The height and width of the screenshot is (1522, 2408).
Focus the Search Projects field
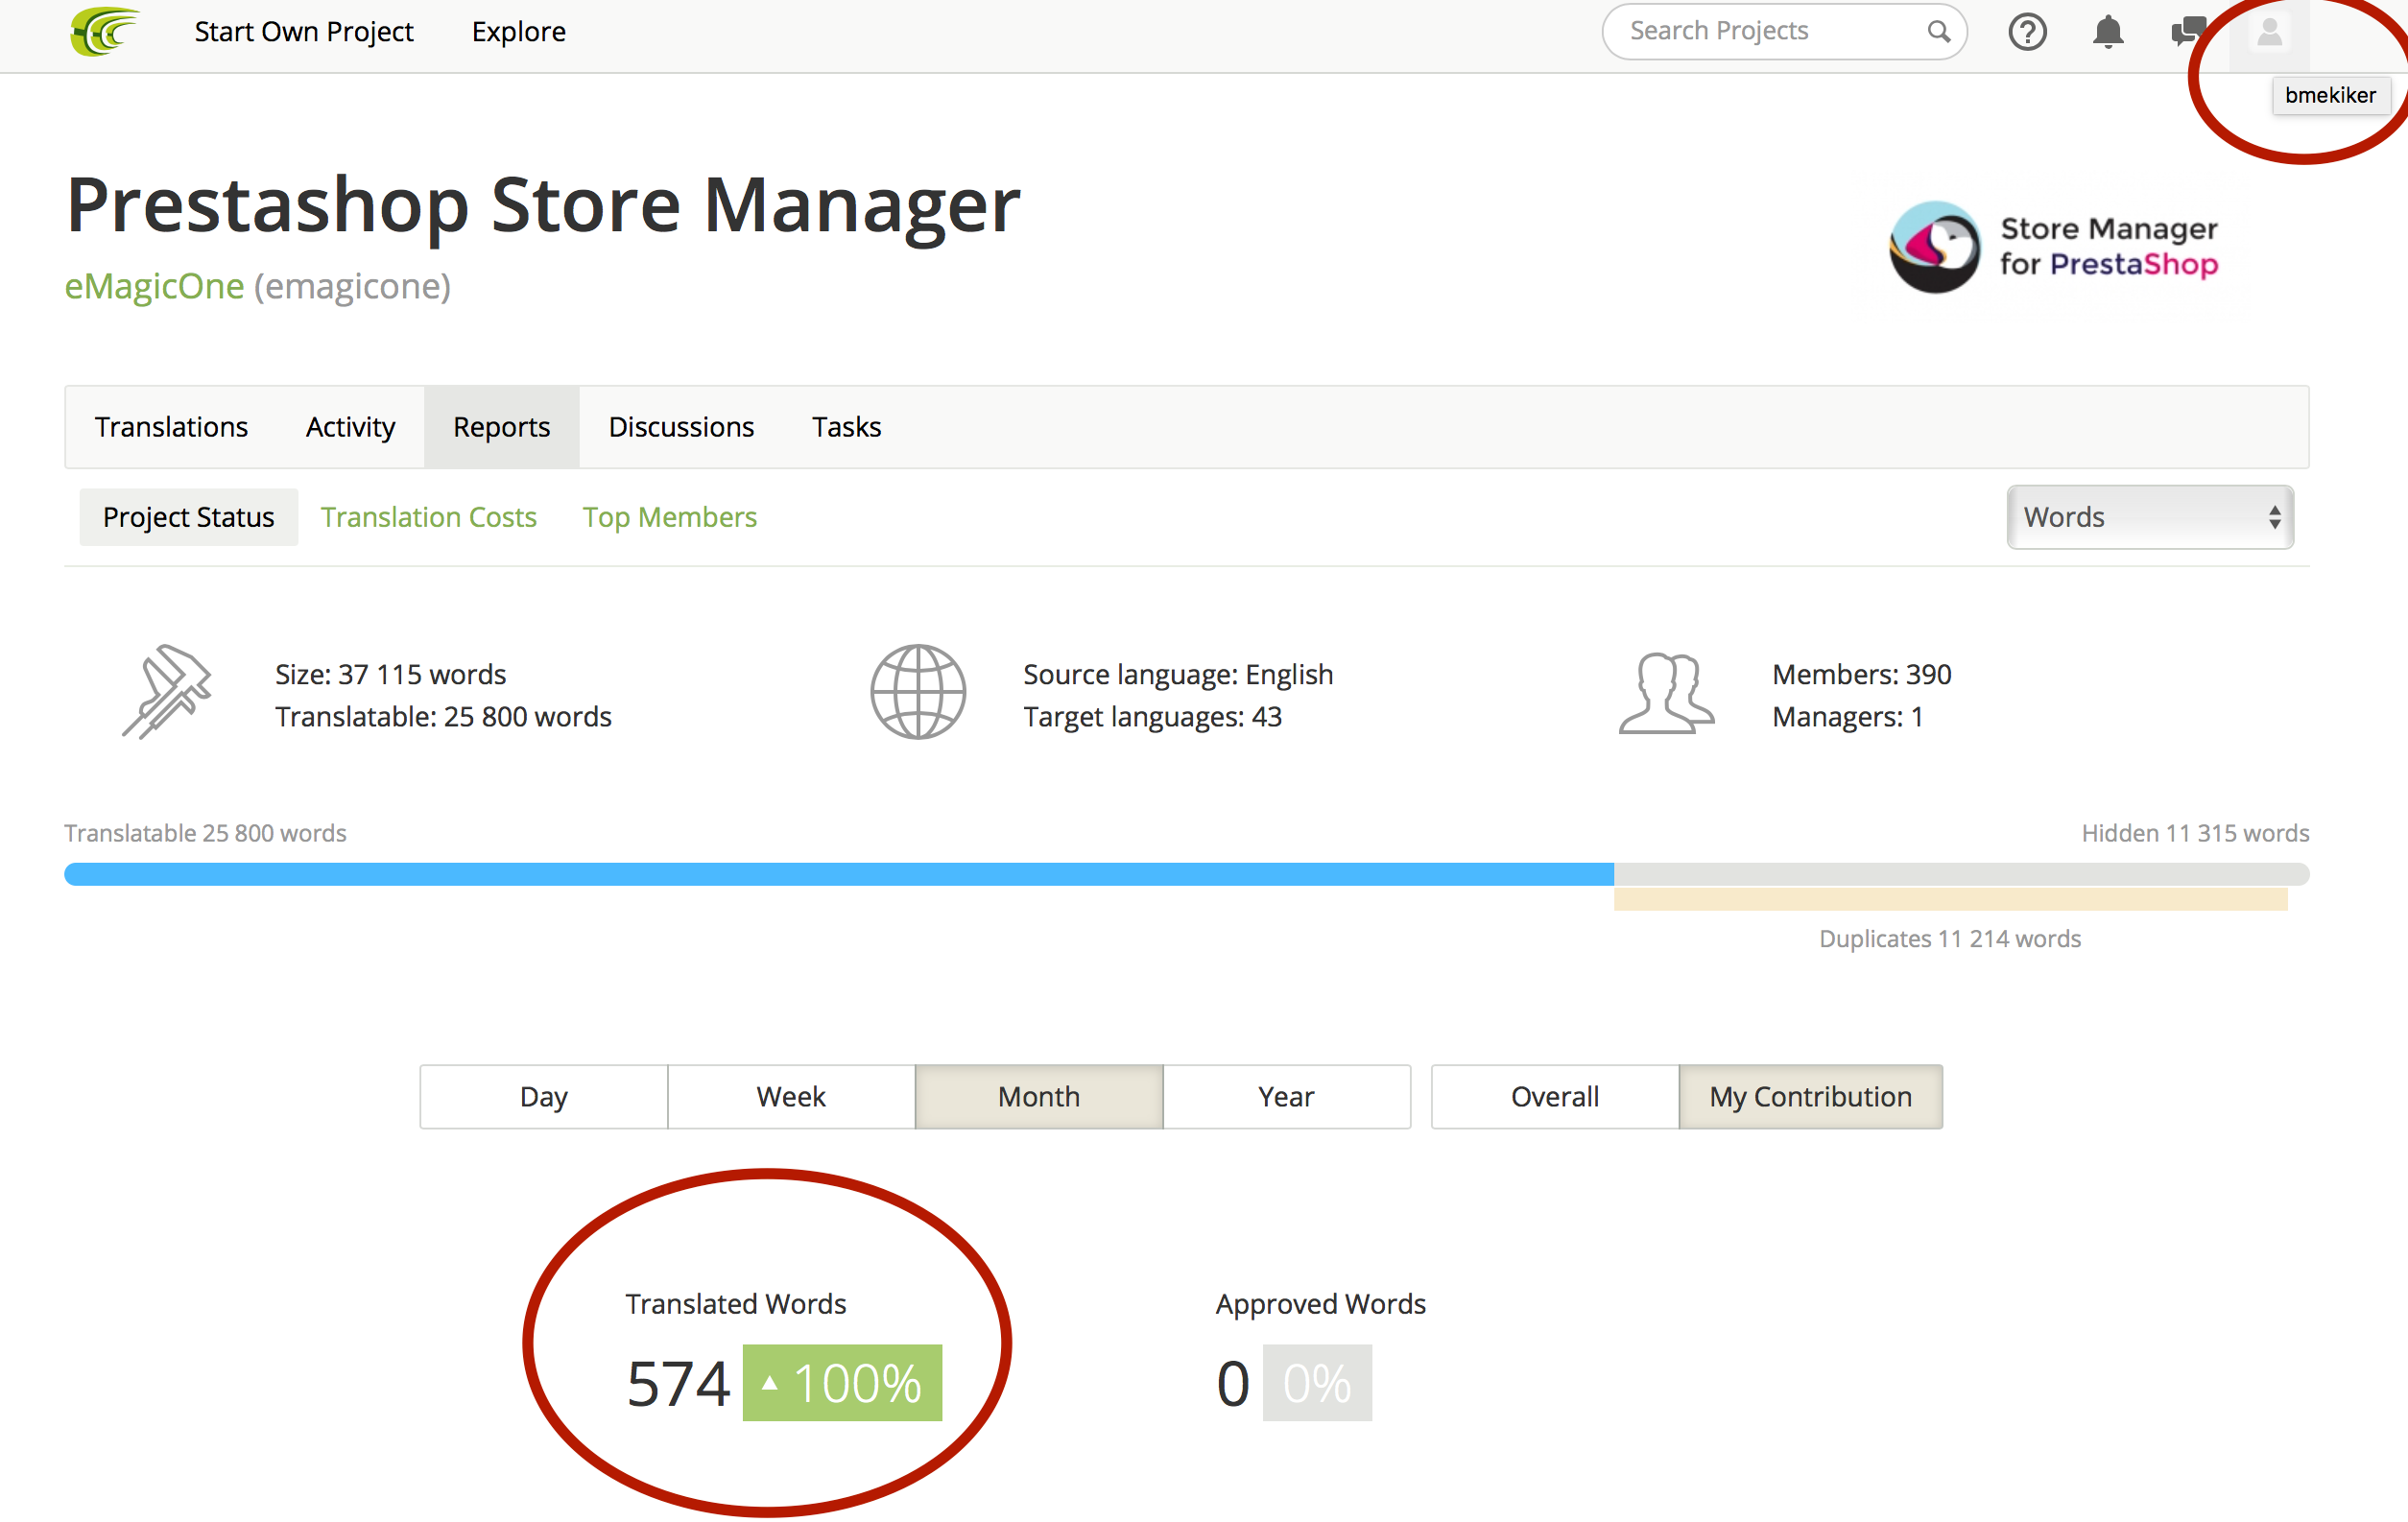[1784, 32]
